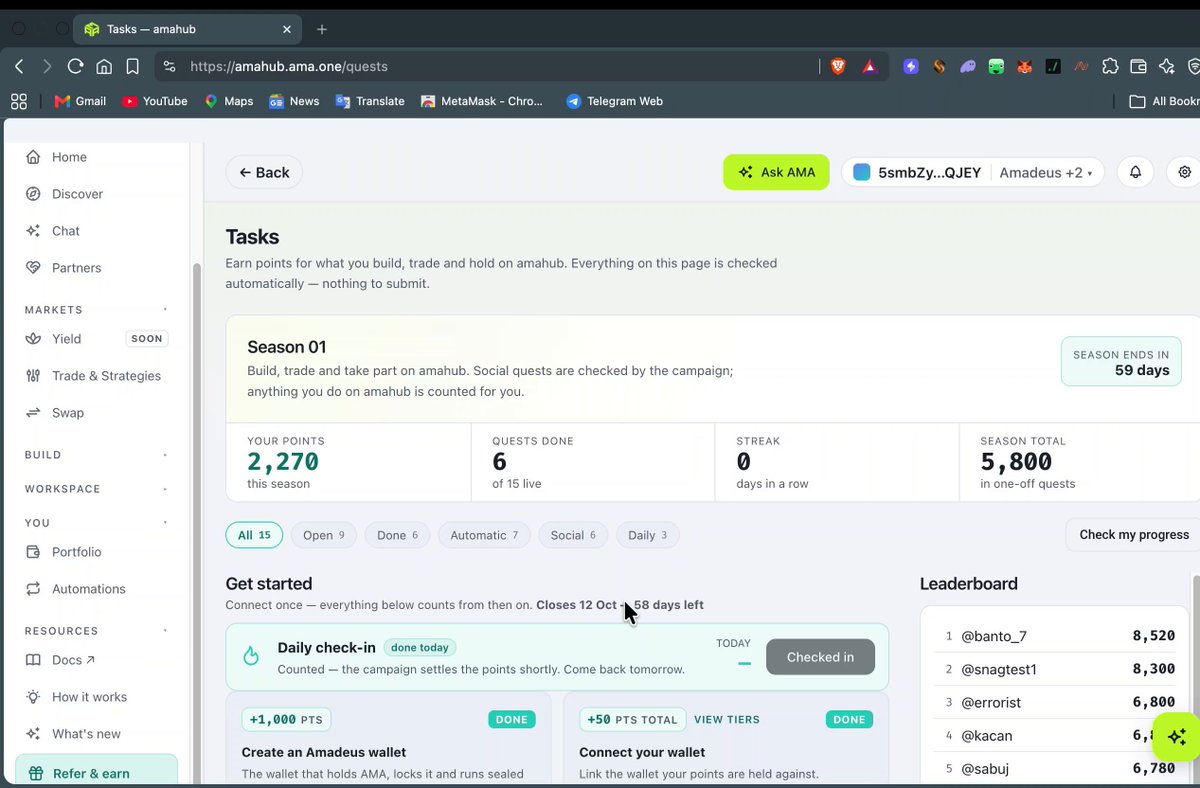Viewport: 1200px width, 788px height.
Task: Click the Back button
Action: [264, 172]
